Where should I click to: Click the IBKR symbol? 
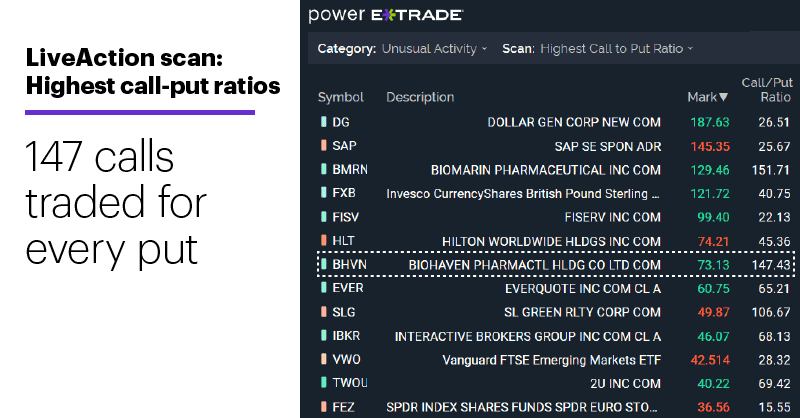click(x=346, y=336)
